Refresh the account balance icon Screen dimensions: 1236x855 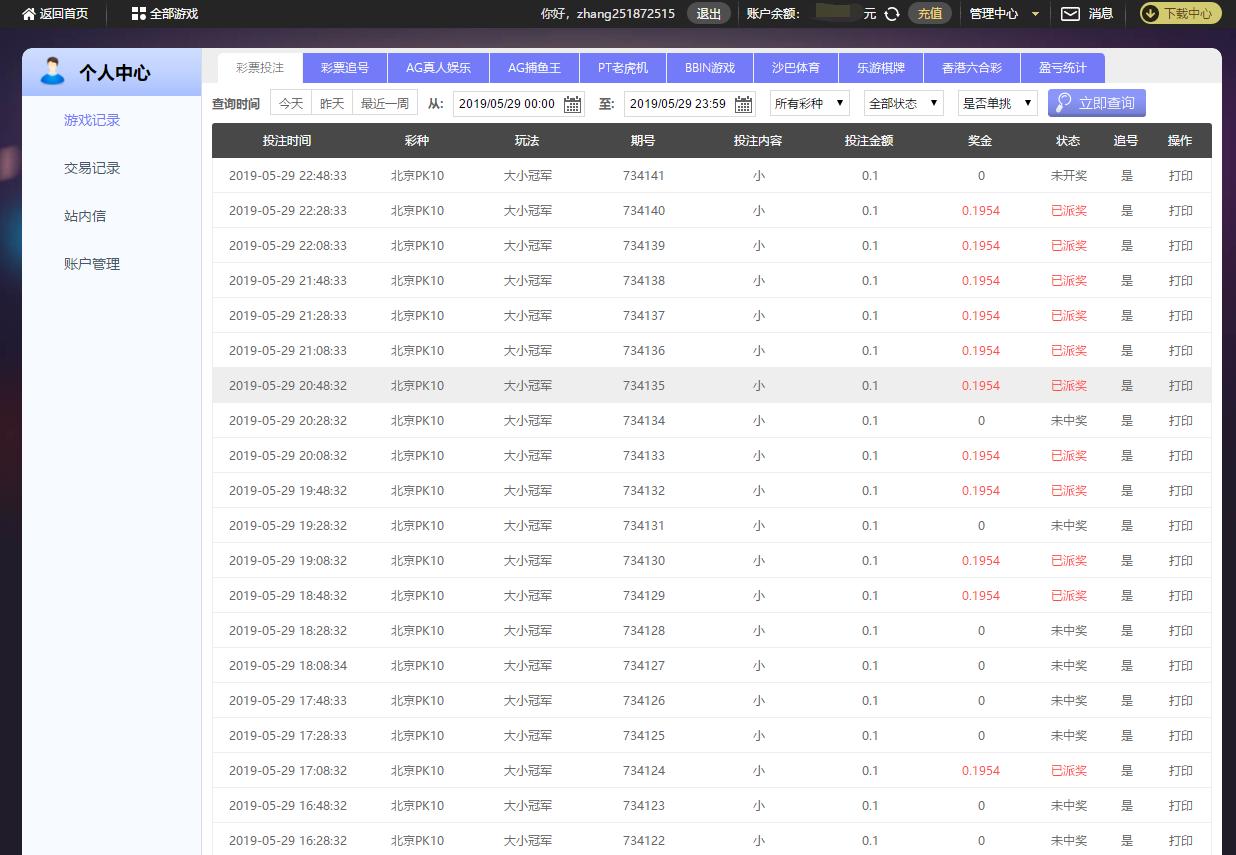point(892,14)
